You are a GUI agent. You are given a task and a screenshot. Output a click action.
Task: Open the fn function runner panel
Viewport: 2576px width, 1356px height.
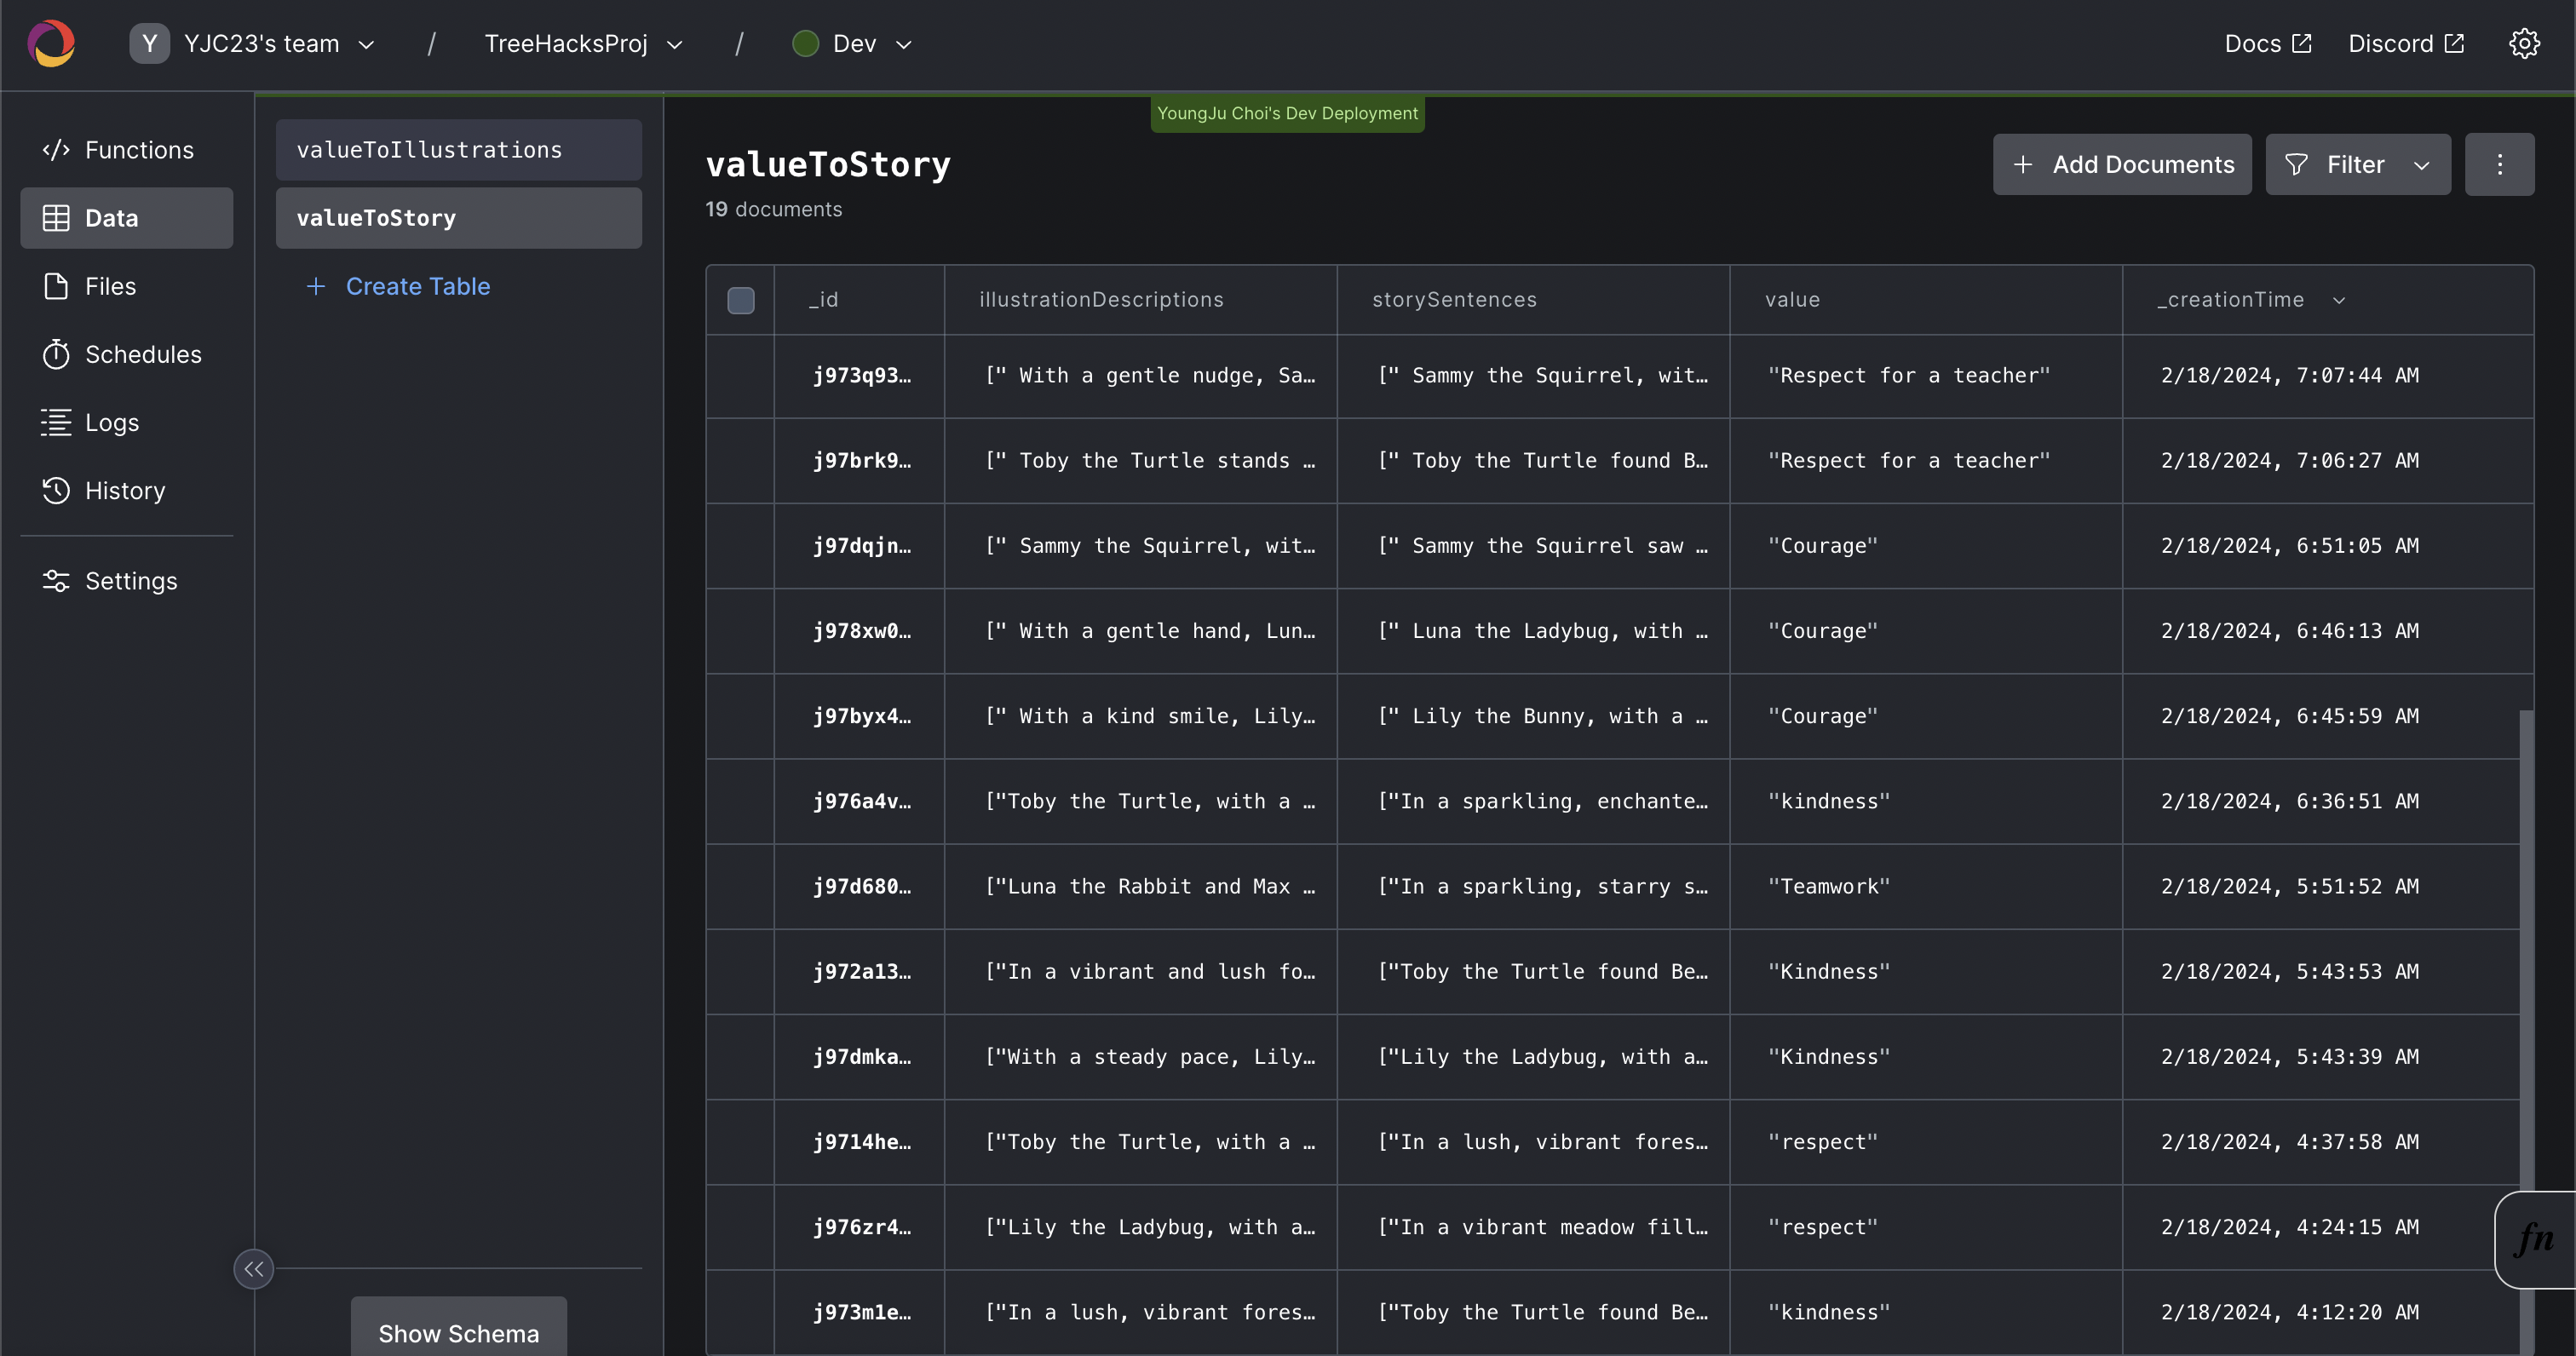(2534, 1239)
